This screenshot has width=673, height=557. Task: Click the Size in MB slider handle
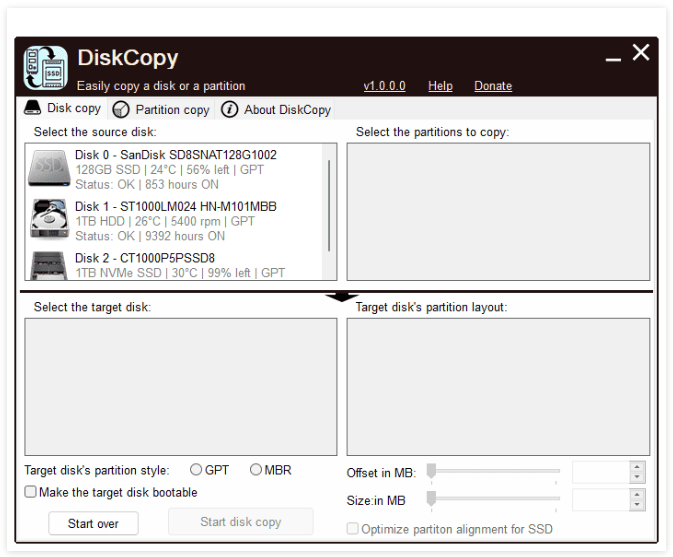pyautogui.click(x=431, y=499)
